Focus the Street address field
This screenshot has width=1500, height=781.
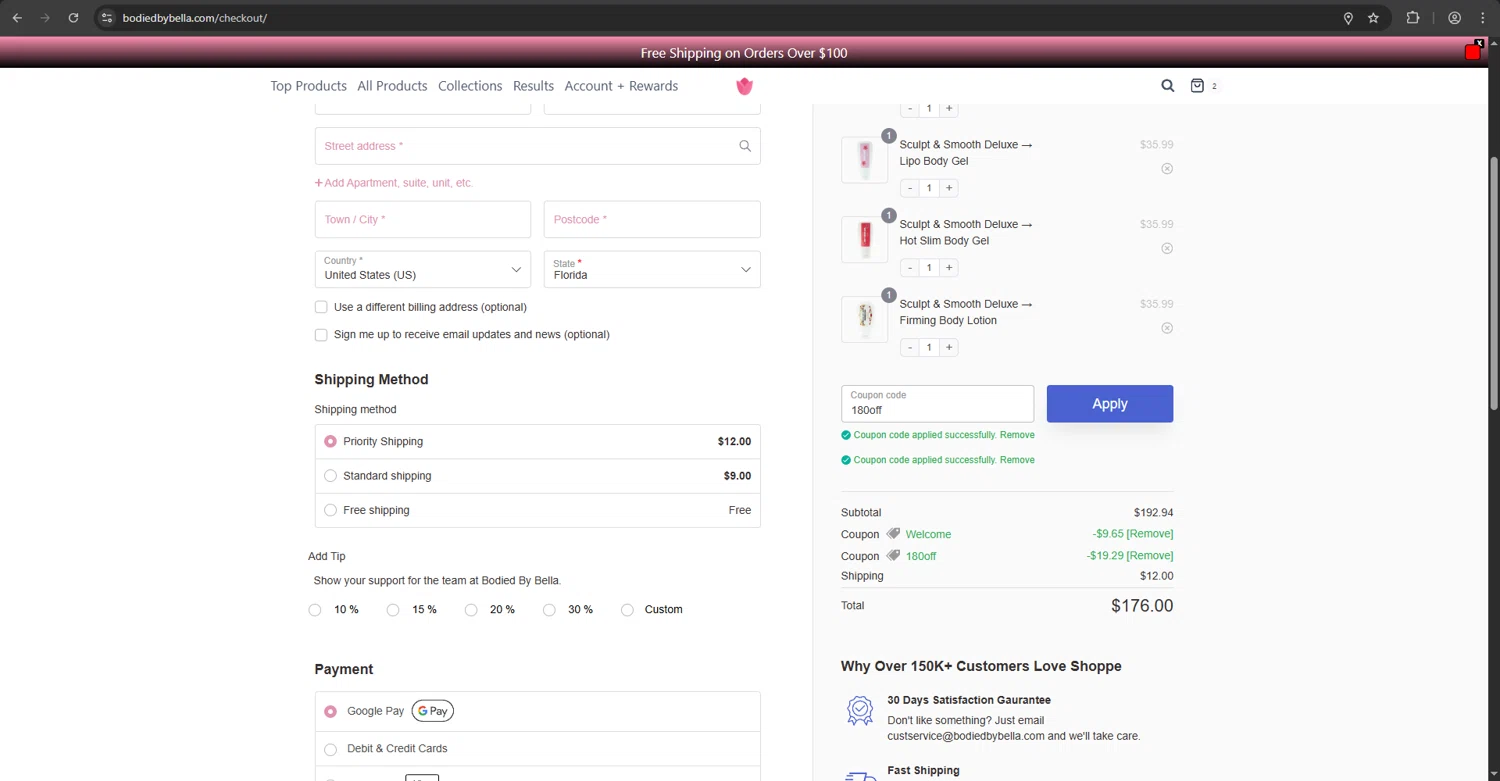pyautogui.click(x=537, y=146)
